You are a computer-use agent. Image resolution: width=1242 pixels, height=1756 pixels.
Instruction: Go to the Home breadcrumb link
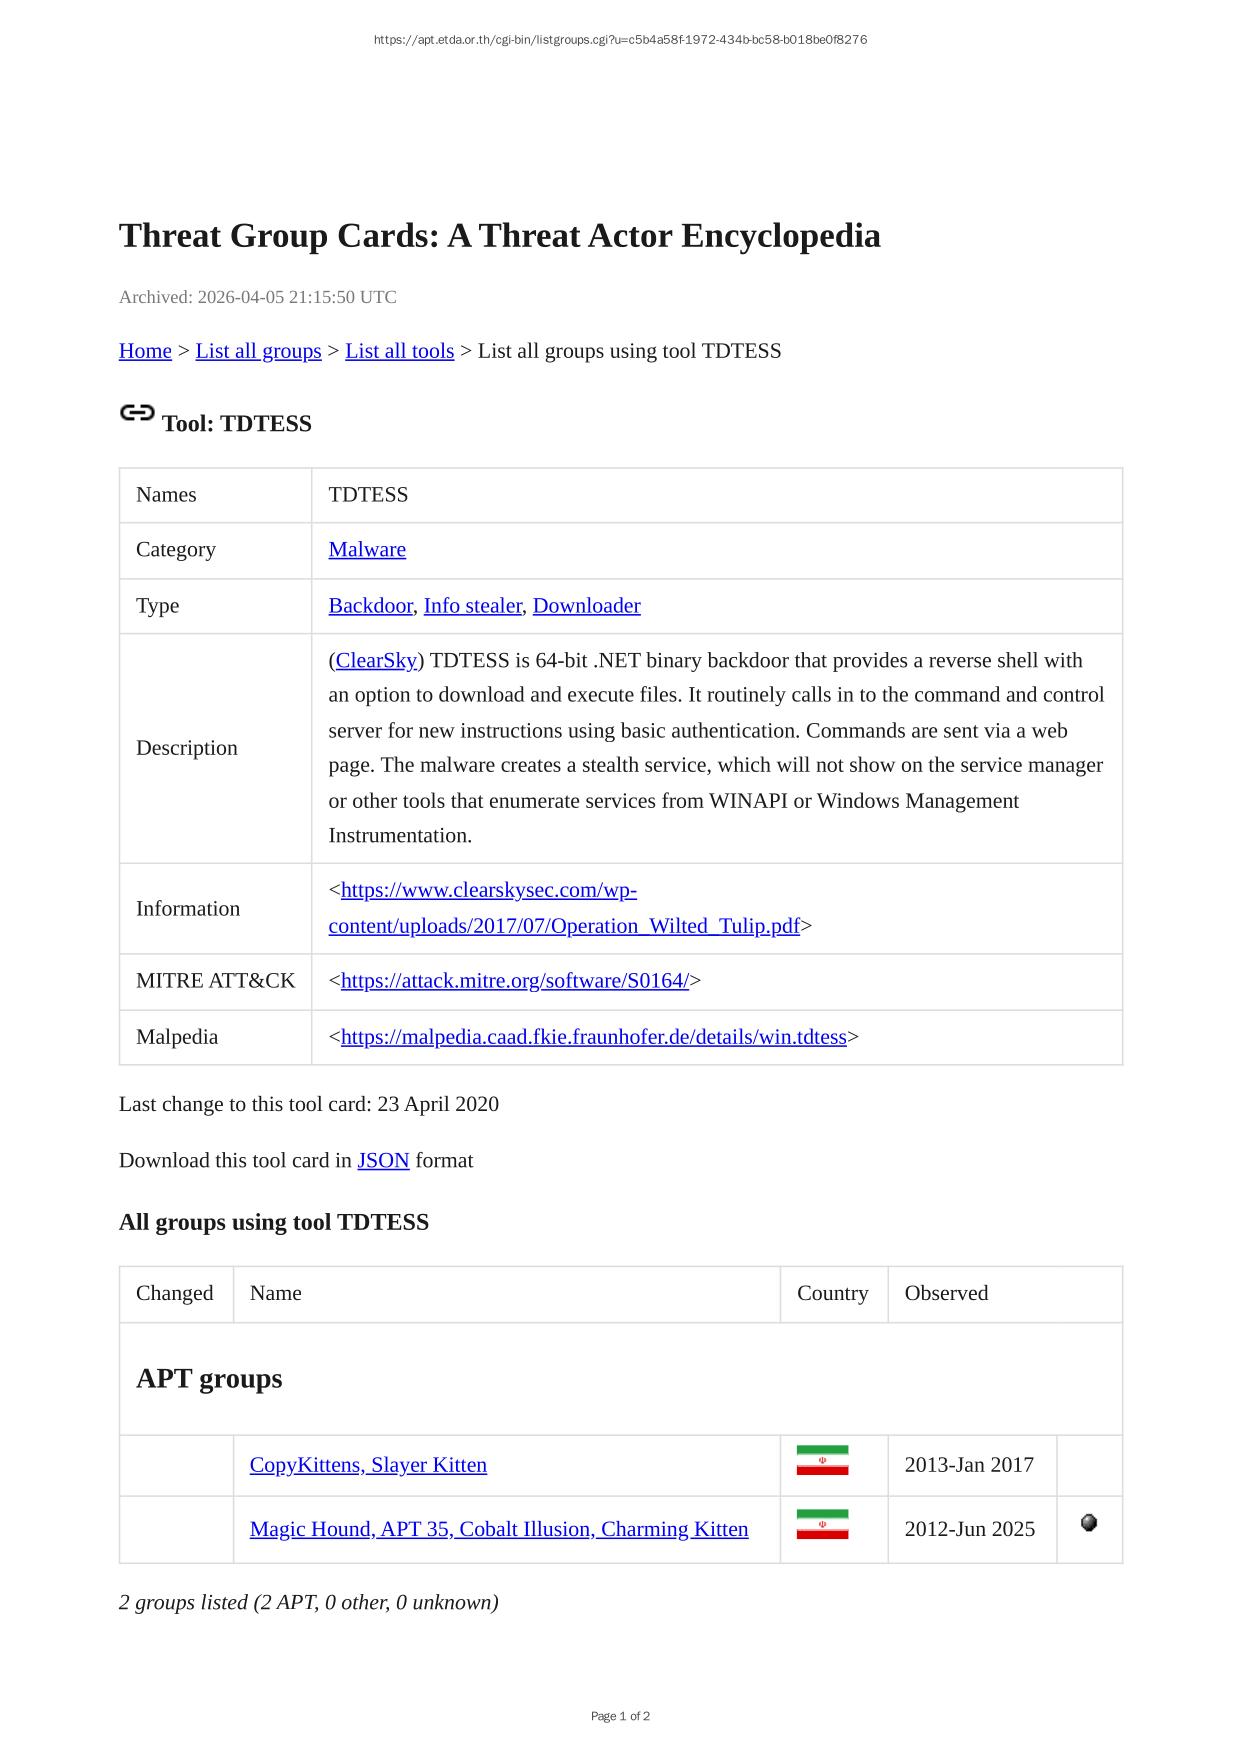tap(145, 351)
